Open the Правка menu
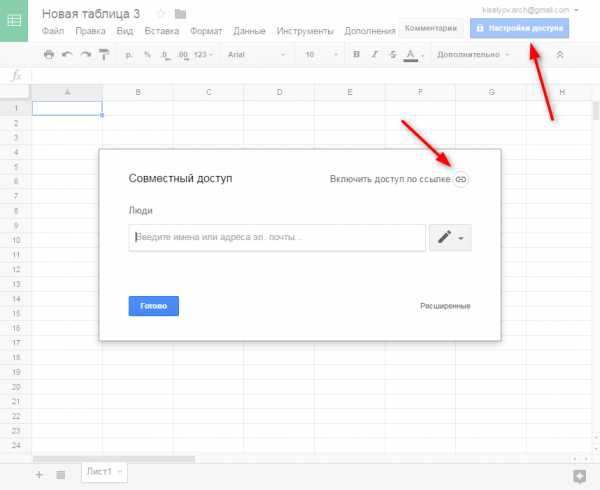 coord(90,31)
